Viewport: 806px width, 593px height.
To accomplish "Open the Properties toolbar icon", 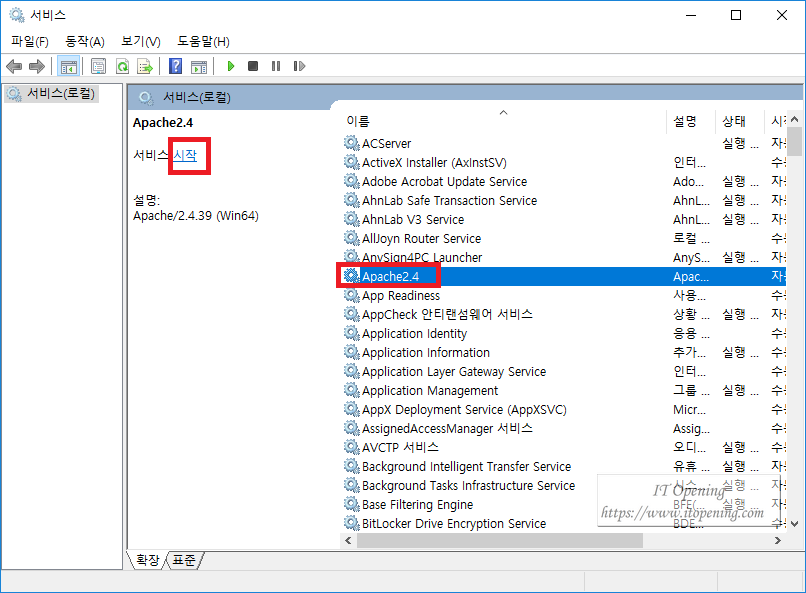I will pyautogui.click(x=98, y=66).
